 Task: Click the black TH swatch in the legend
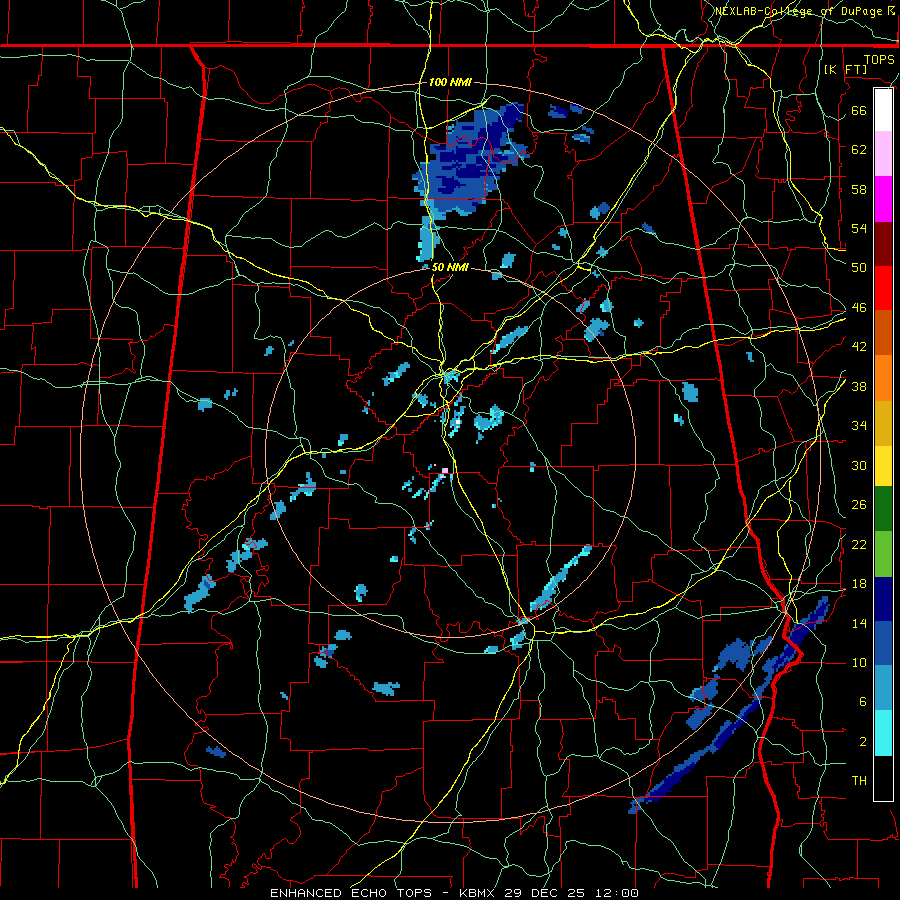pos(883,778)
